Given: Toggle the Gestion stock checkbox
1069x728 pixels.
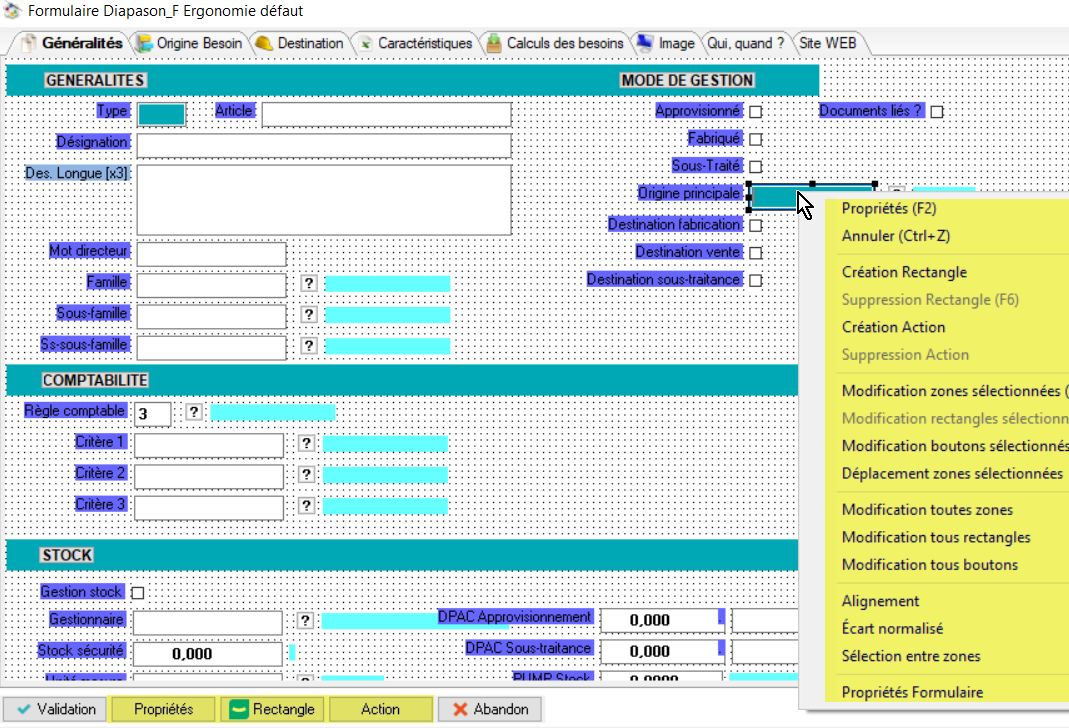Looking at the screenshot, I should pyautogui.click(x=137, y=592).
